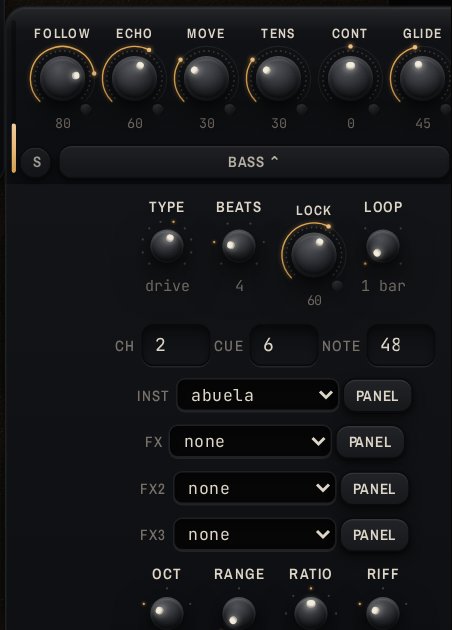
Task: Click the small dot below LOCK knob
Action: 337,286
